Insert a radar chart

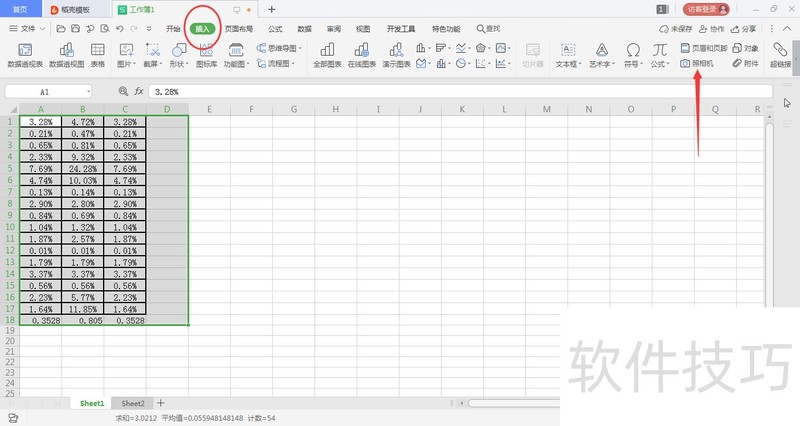click(x=481, y=48)
